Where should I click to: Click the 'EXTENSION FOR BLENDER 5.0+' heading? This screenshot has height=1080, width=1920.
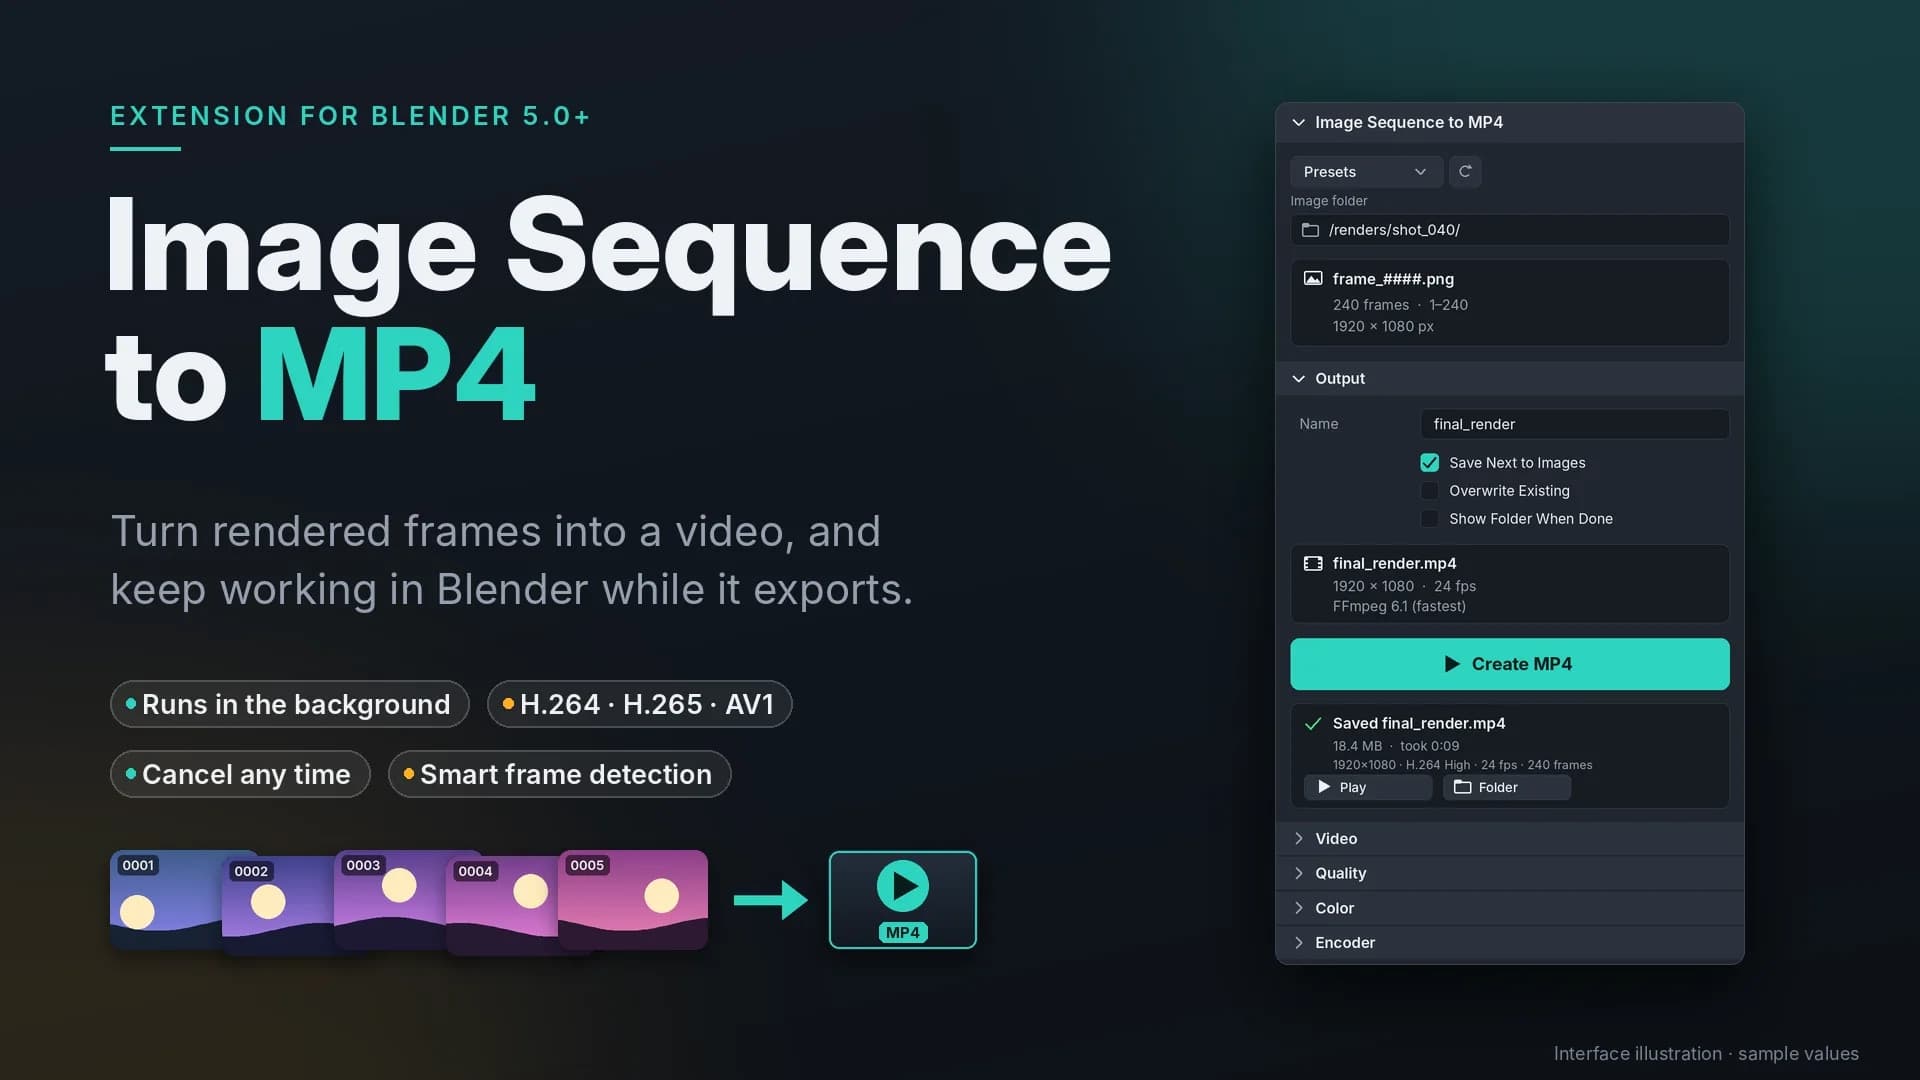[350, 116]
